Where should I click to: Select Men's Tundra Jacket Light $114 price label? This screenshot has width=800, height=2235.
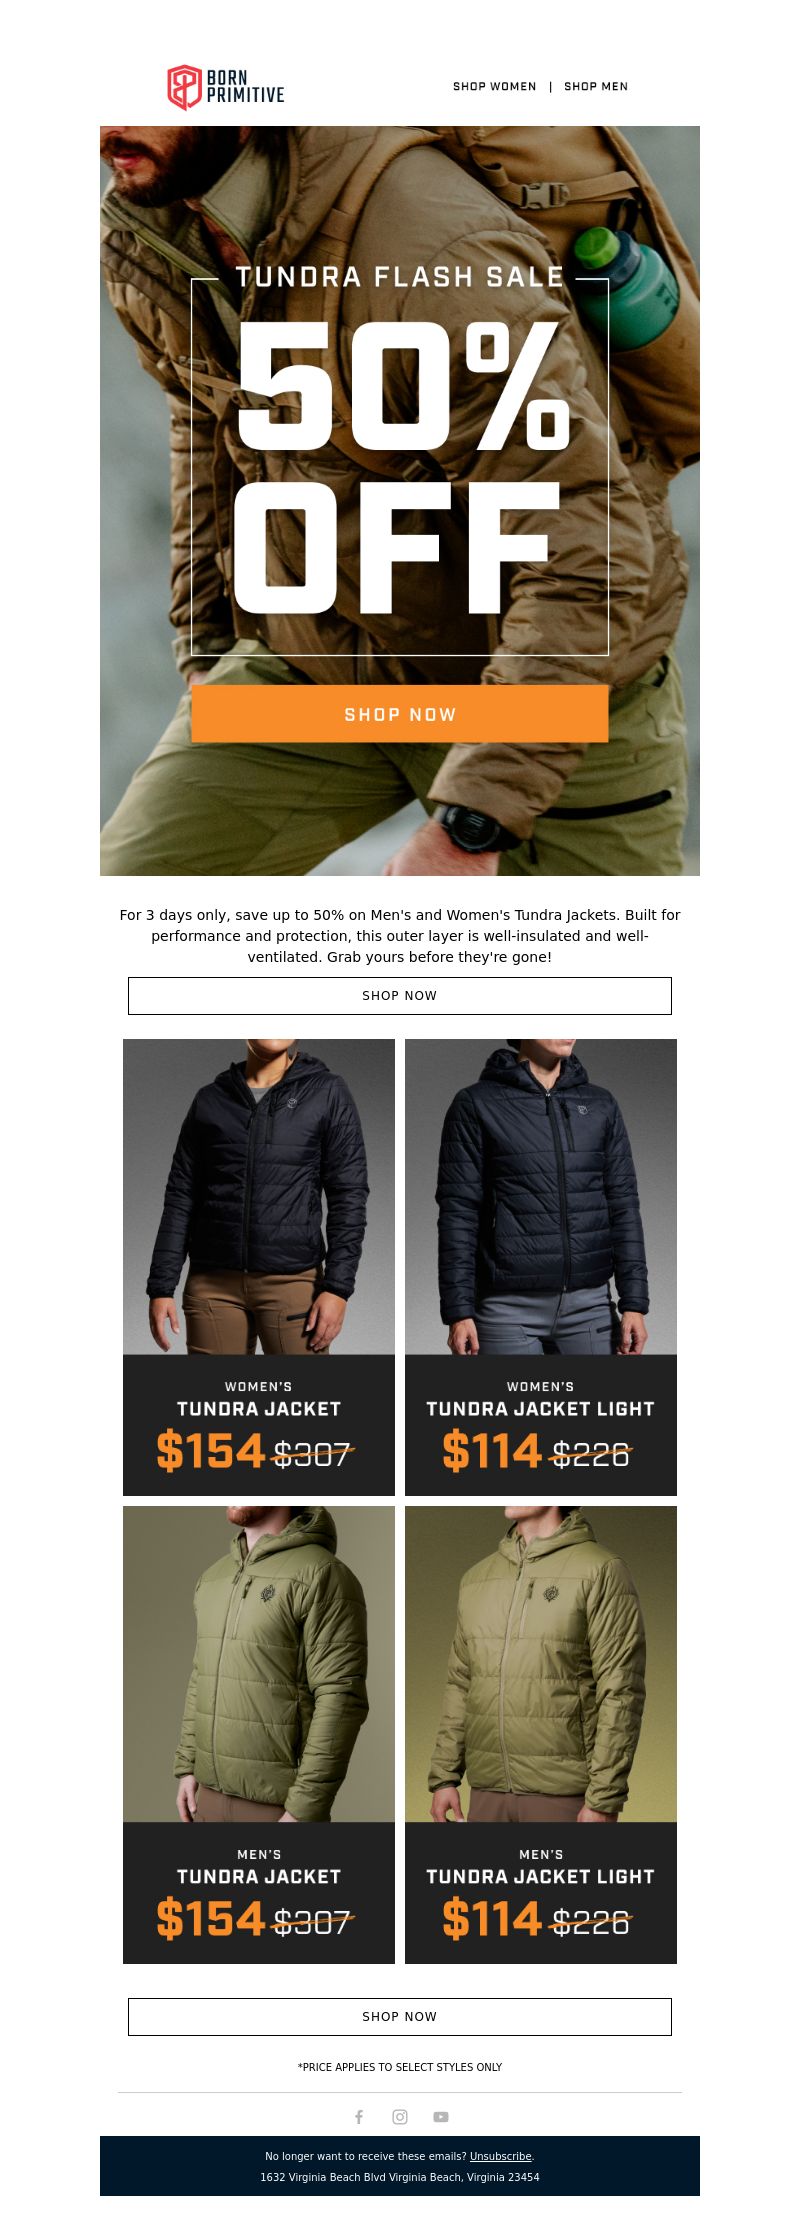492,1919
